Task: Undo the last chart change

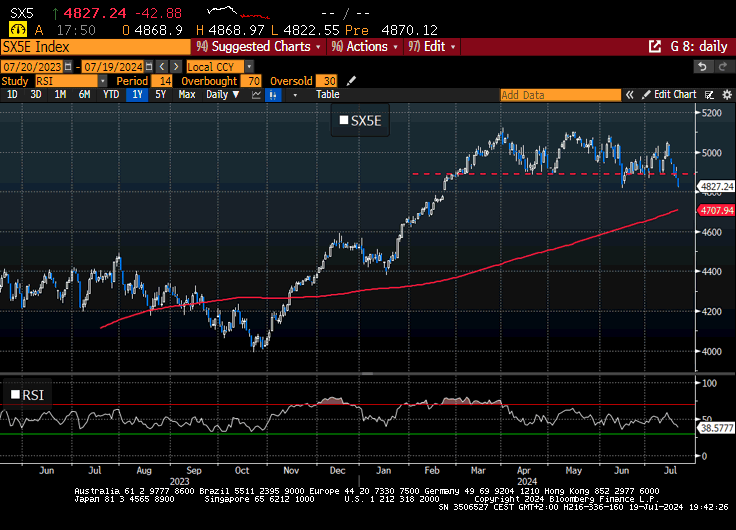Action: [x=702, y=67]
